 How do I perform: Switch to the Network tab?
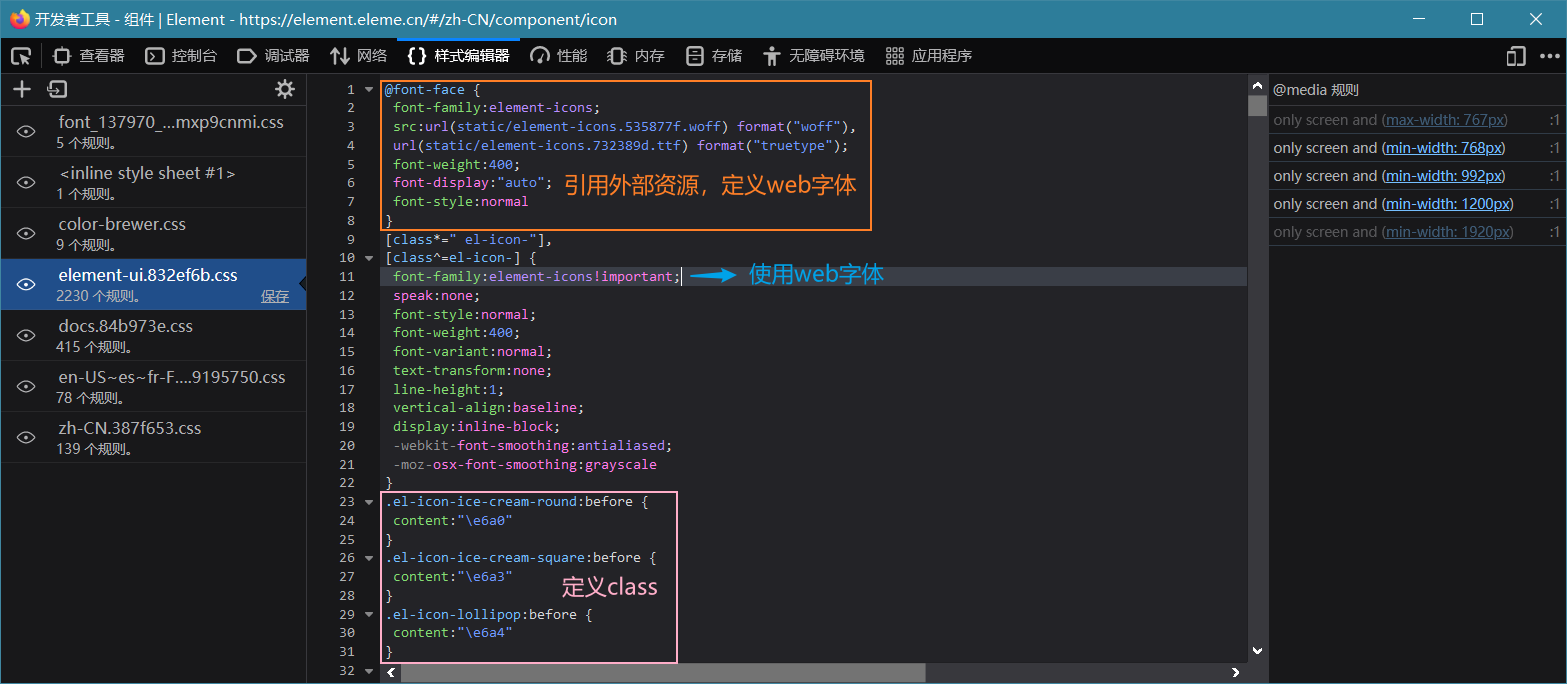358,56
